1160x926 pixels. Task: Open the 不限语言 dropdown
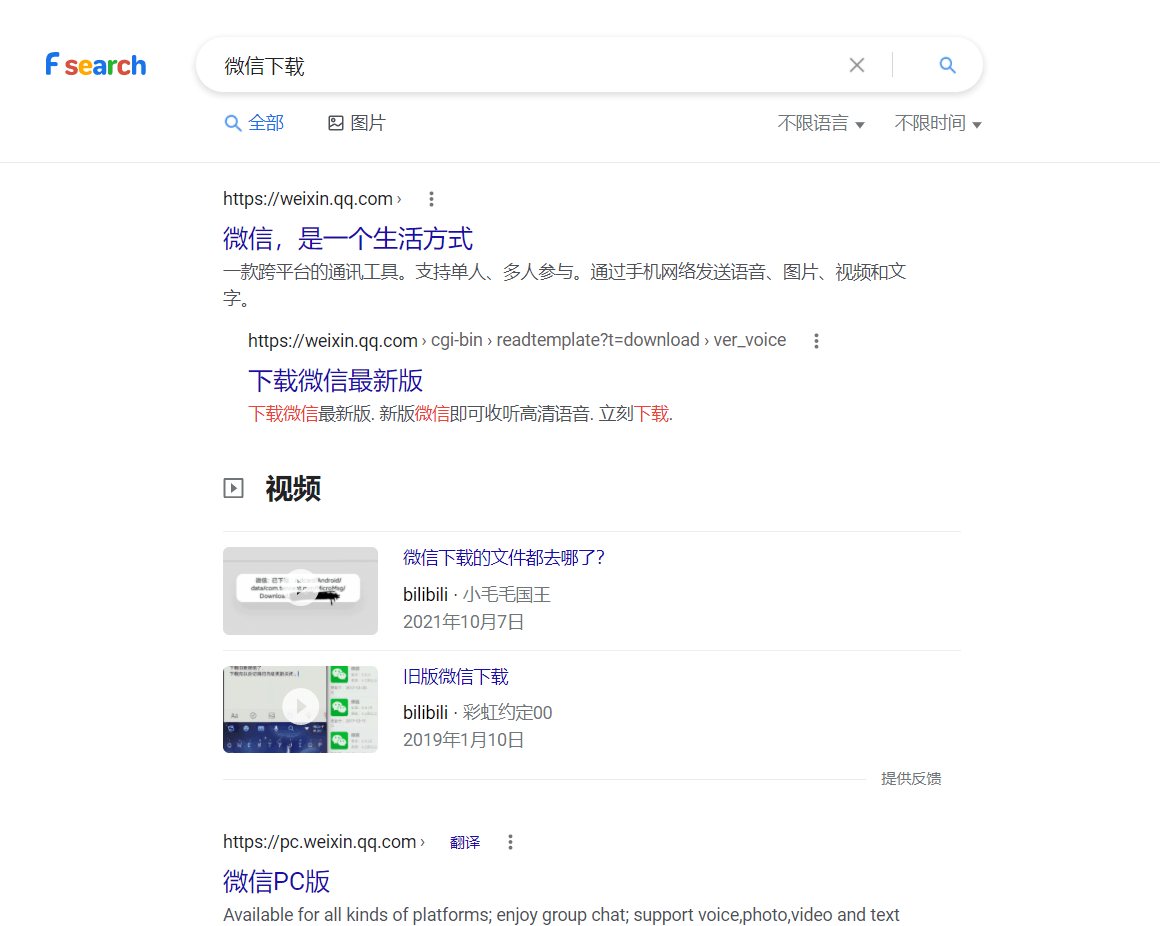coord(820,124)
